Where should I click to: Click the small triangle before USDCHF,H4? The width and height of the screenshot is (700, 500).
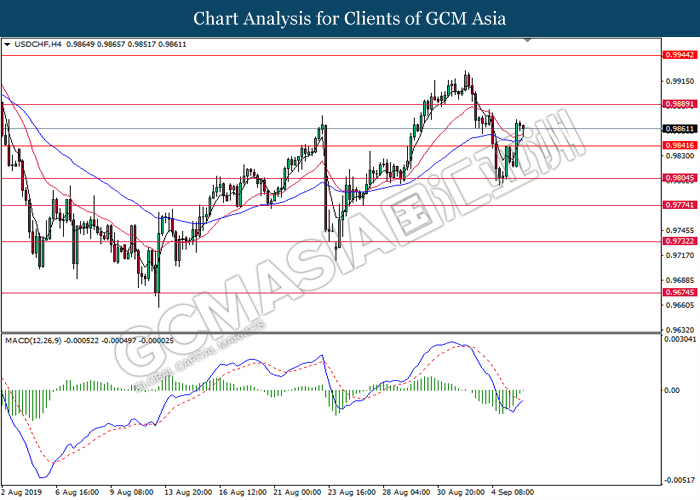(9, 45)
